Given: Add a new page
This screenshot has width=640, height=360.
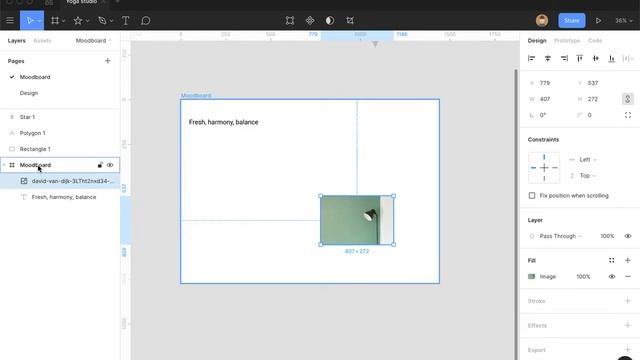Looking at the screenshot, I should (x=107, y=61).
